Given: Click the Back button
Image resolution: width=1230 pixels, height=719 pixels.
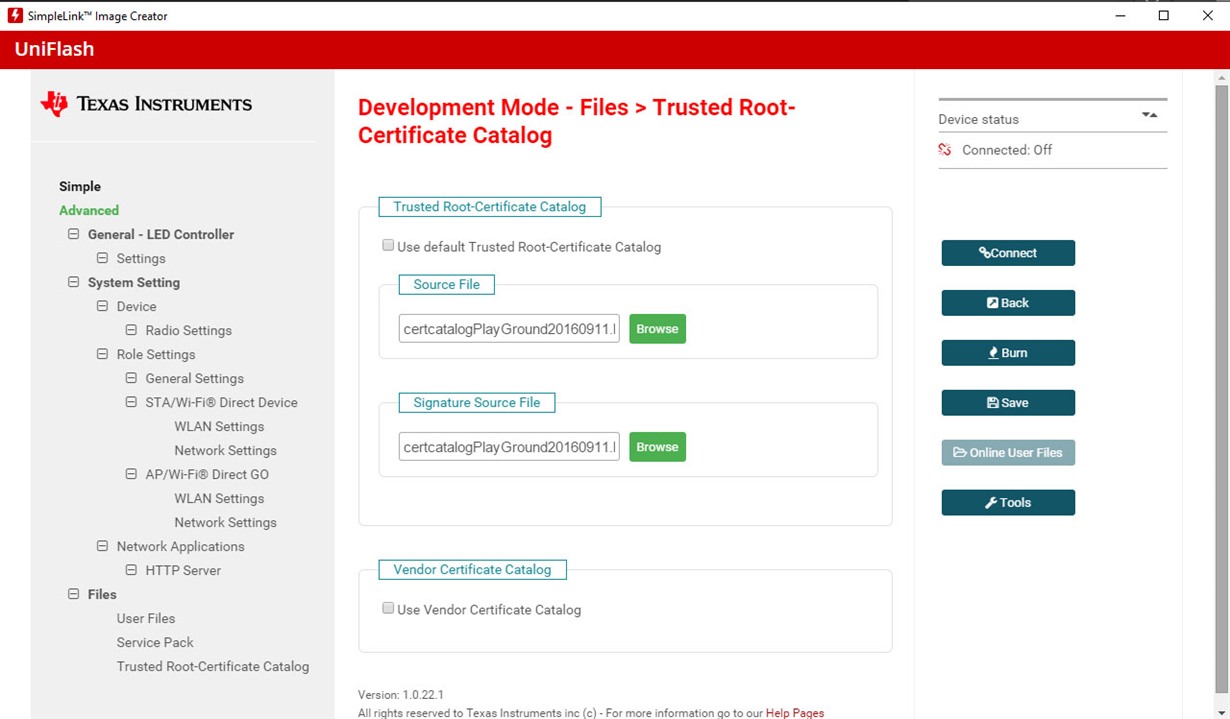Looking at the screenshot, I should 1008,303.
